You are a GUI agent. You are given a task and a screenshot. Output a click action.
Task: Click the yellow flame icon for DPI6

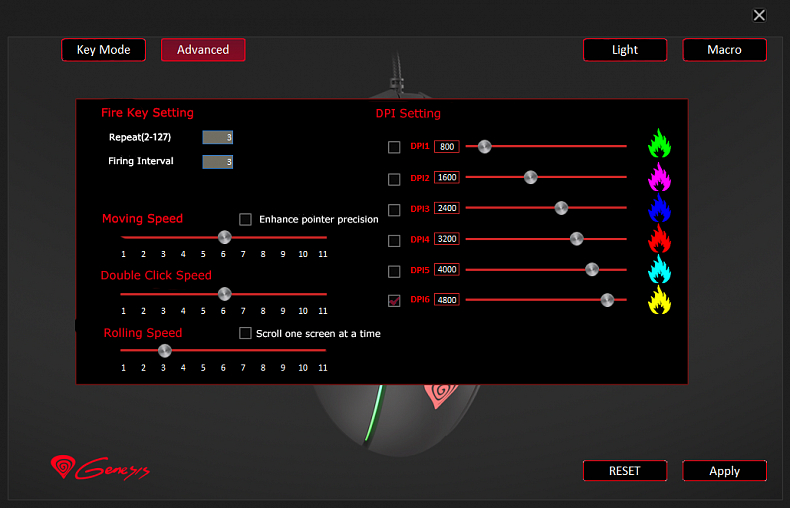click(x=659, y=300)
